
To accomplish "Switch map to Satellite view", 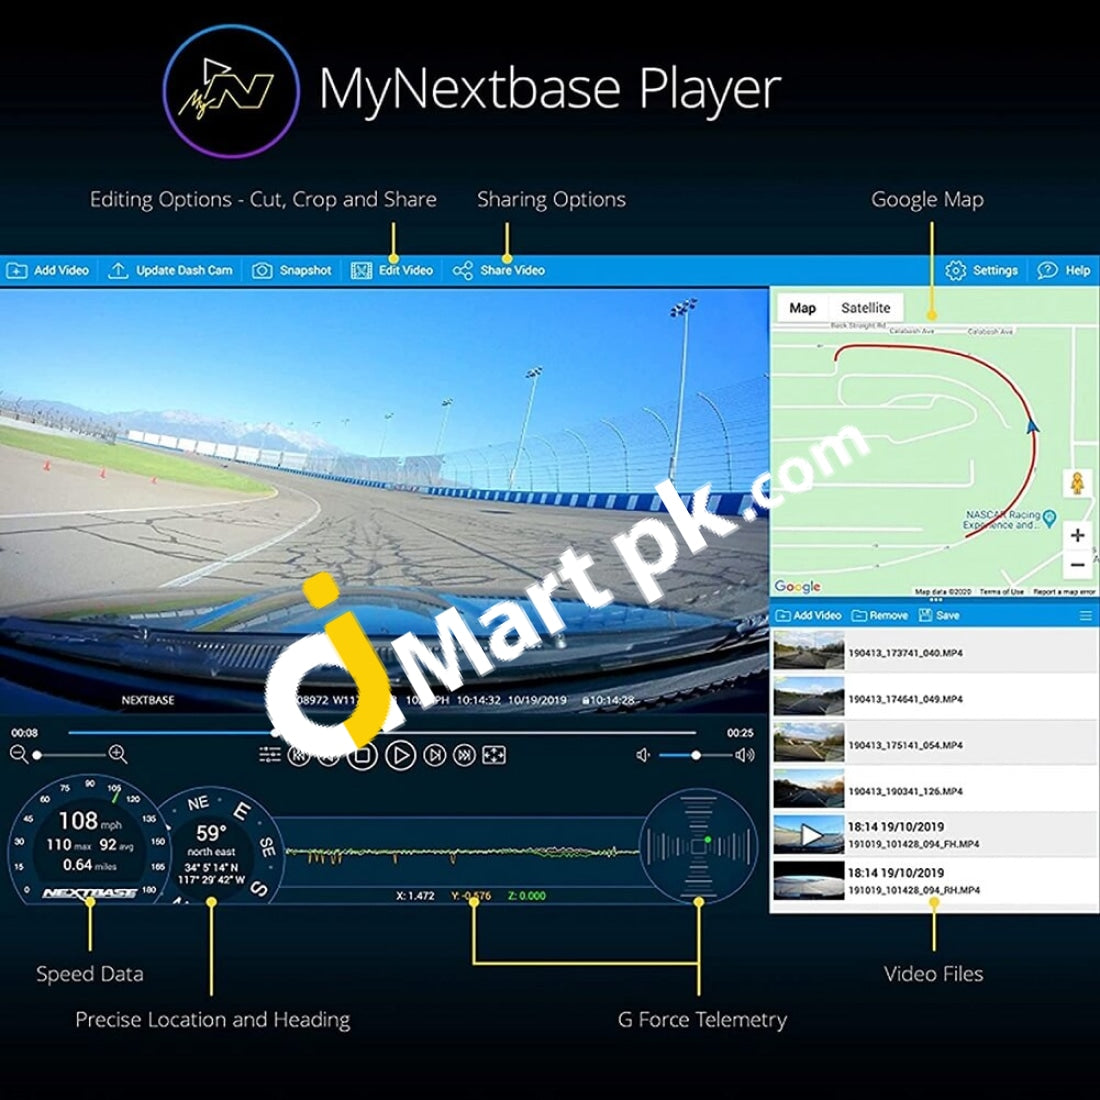I will 865,308.
